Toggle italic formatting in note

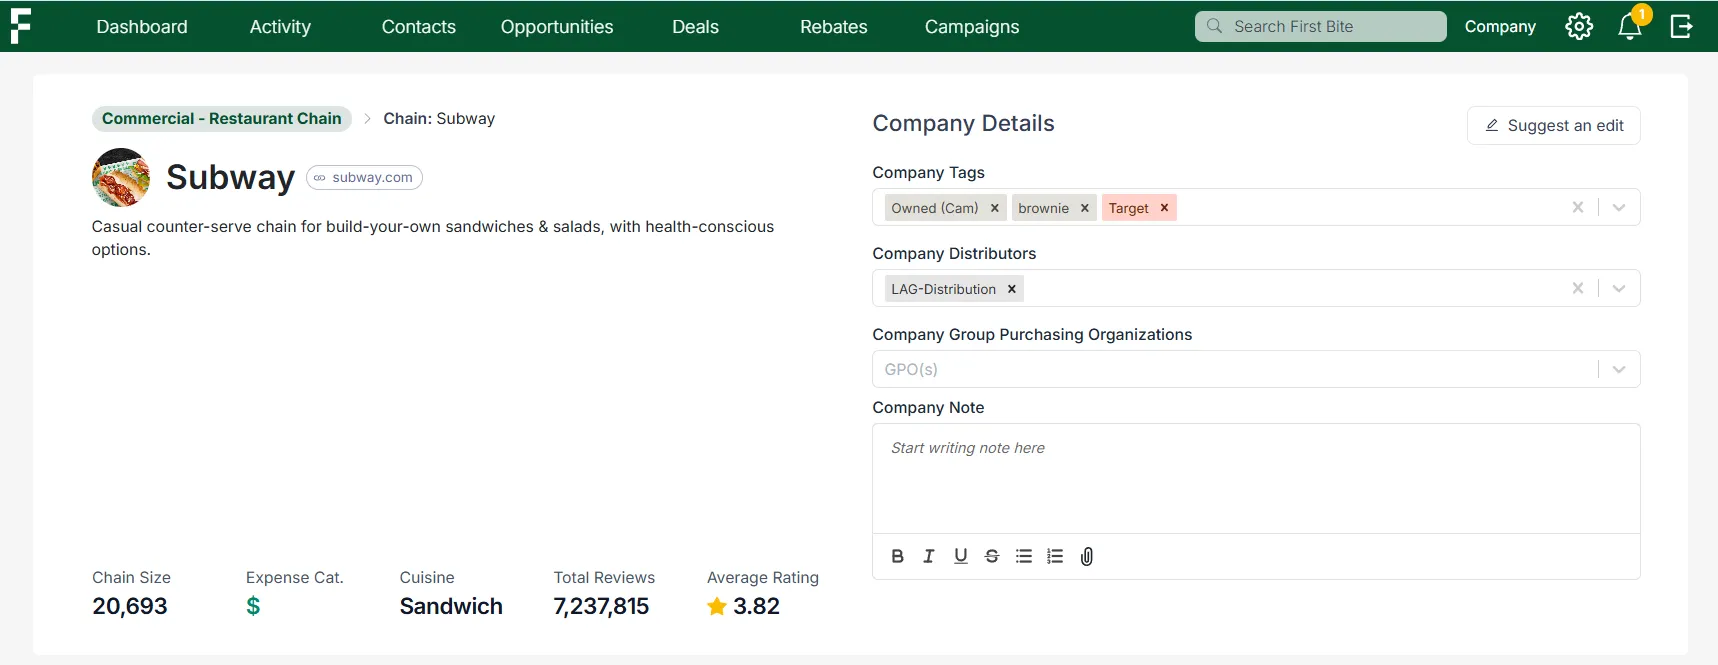[x=929, y=556]
